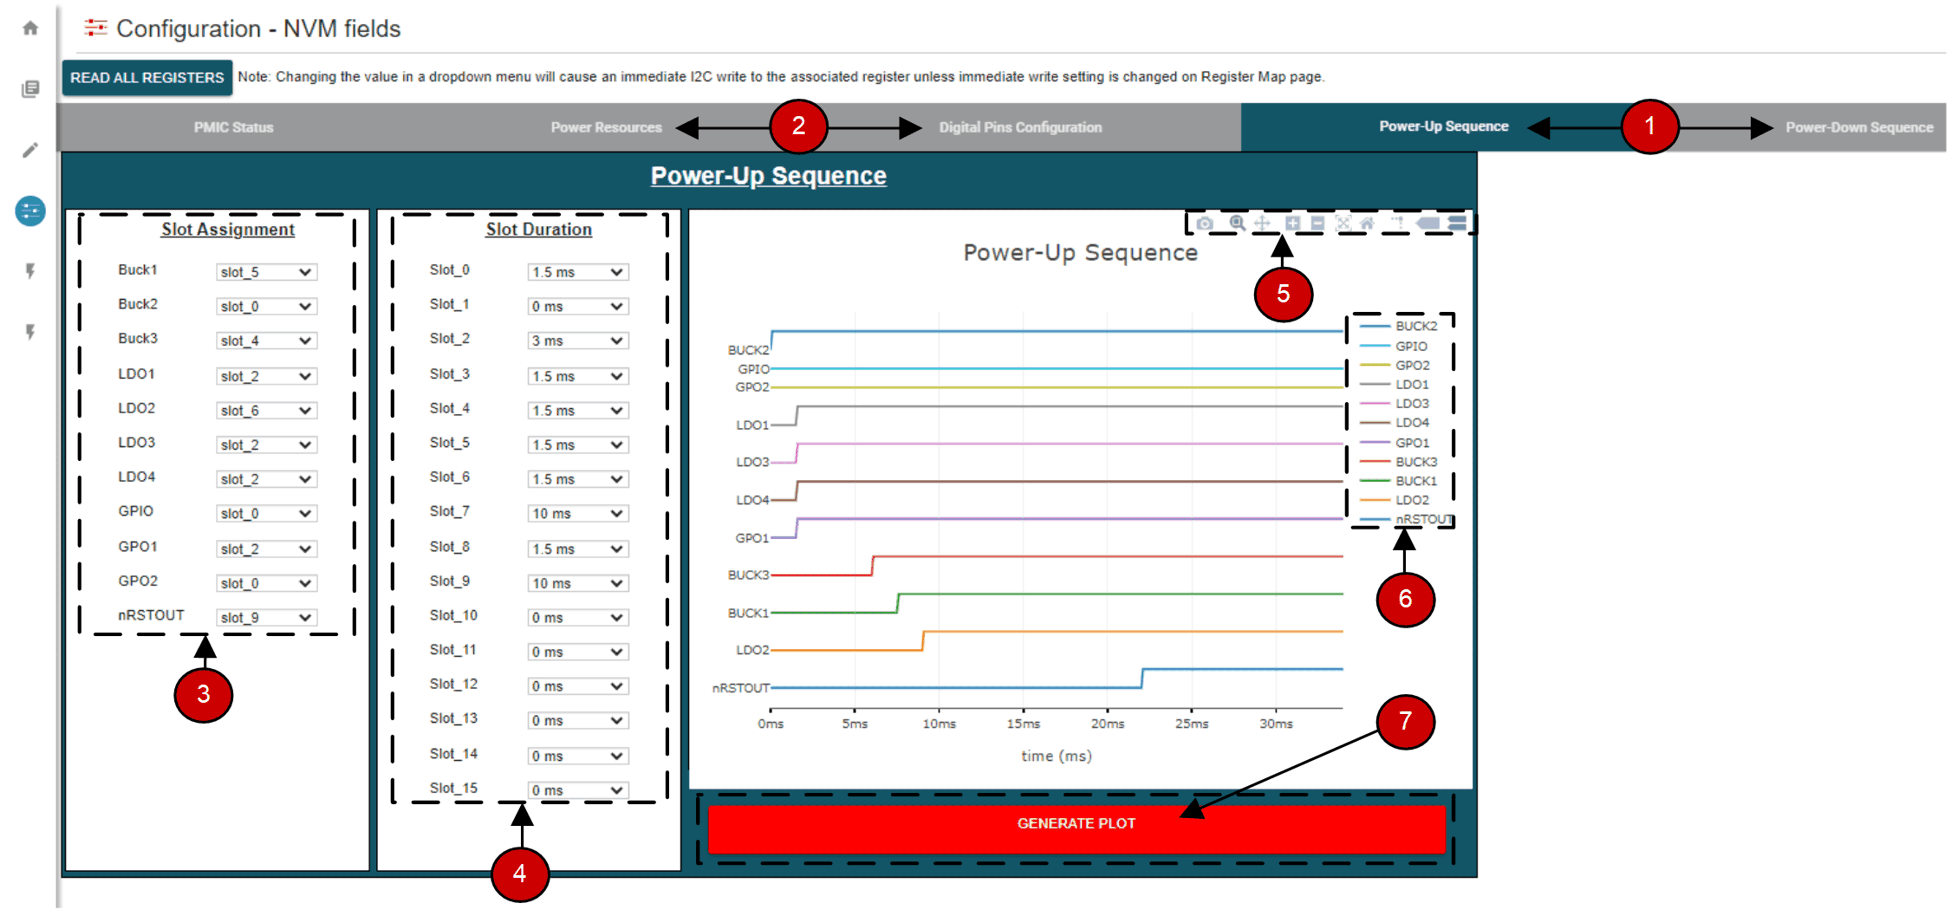Toggle LDO3 trace in the plot legend

pyautogui.click(x=1411, y=404)
